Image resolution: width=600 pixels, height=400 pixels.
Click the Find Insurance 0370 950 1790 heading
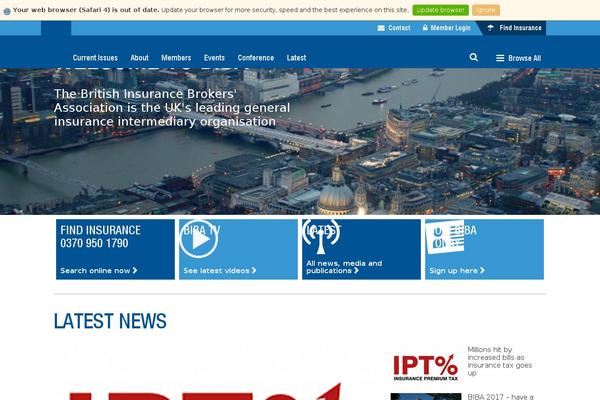(x=100, y=237)
